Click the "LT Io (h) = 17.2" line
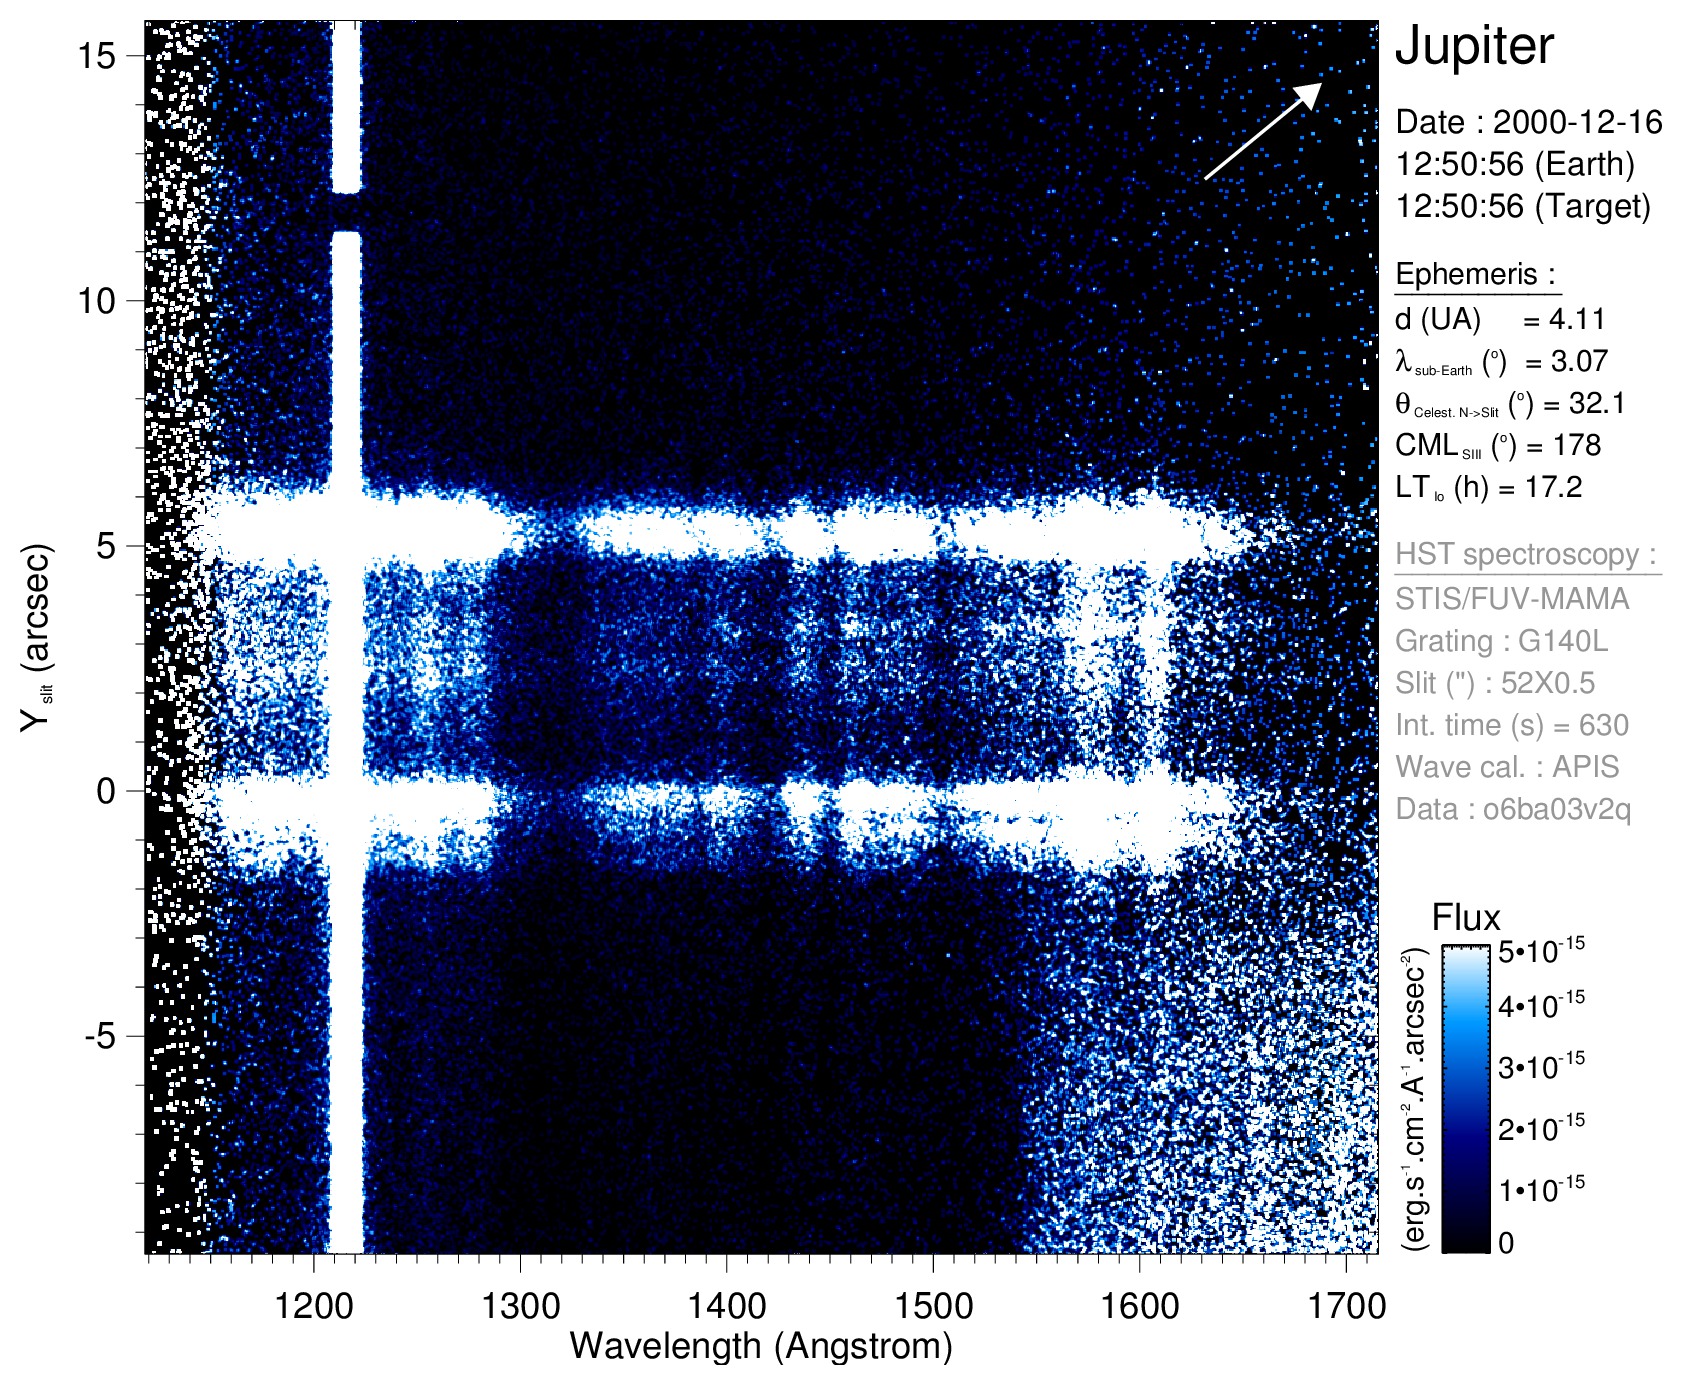This screenshot has height=1385, width=1683. coord(1489,487)
